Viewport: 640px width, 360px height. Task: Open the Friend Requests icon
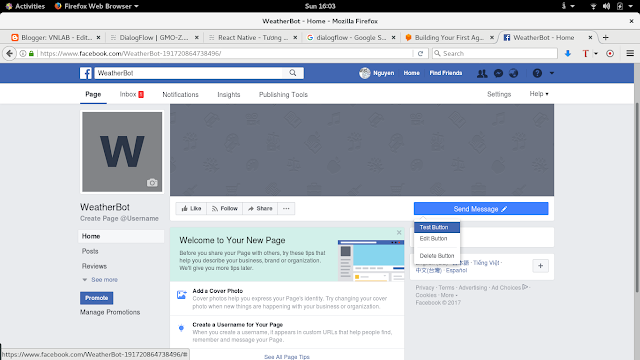click(482, 73)
